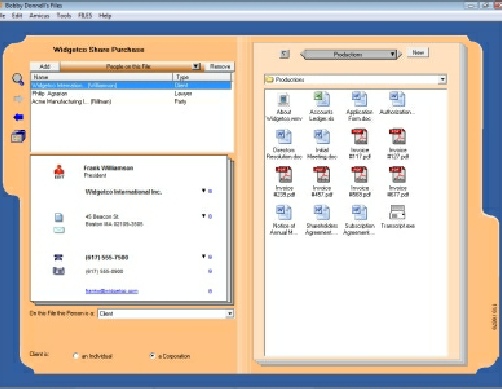Viewport: 502px width, 389px height.
Task: Open the Authorization document
Action: pyautogui.click(x=397, y=104)
